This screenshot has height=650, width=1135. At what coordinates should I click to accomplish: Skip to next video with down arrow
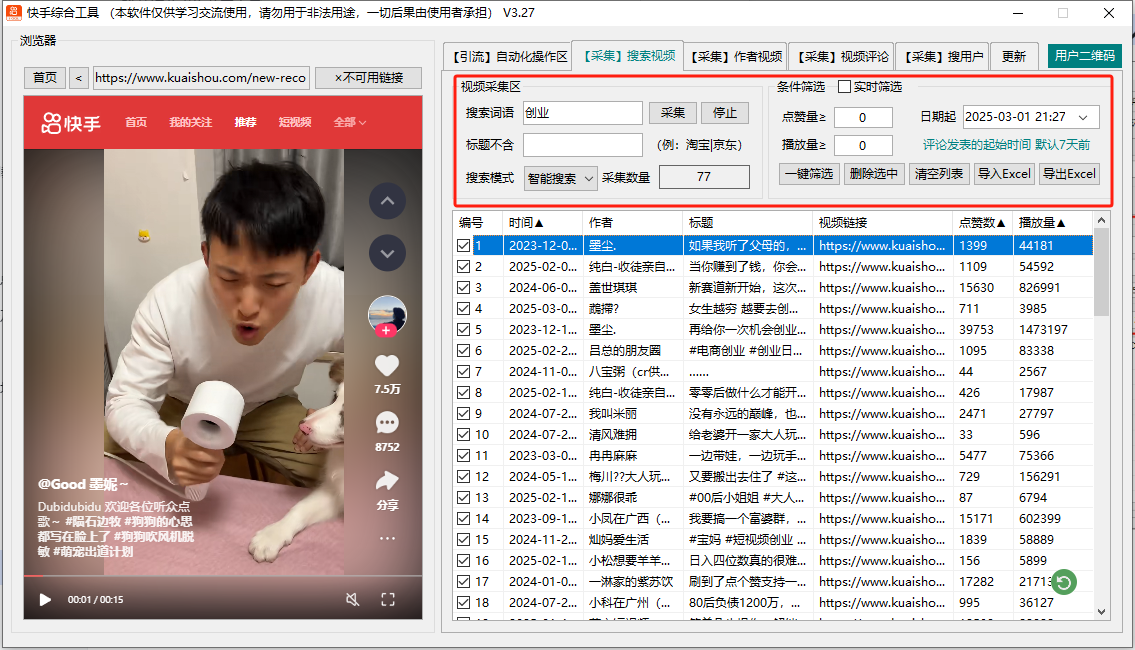(387, 253)
